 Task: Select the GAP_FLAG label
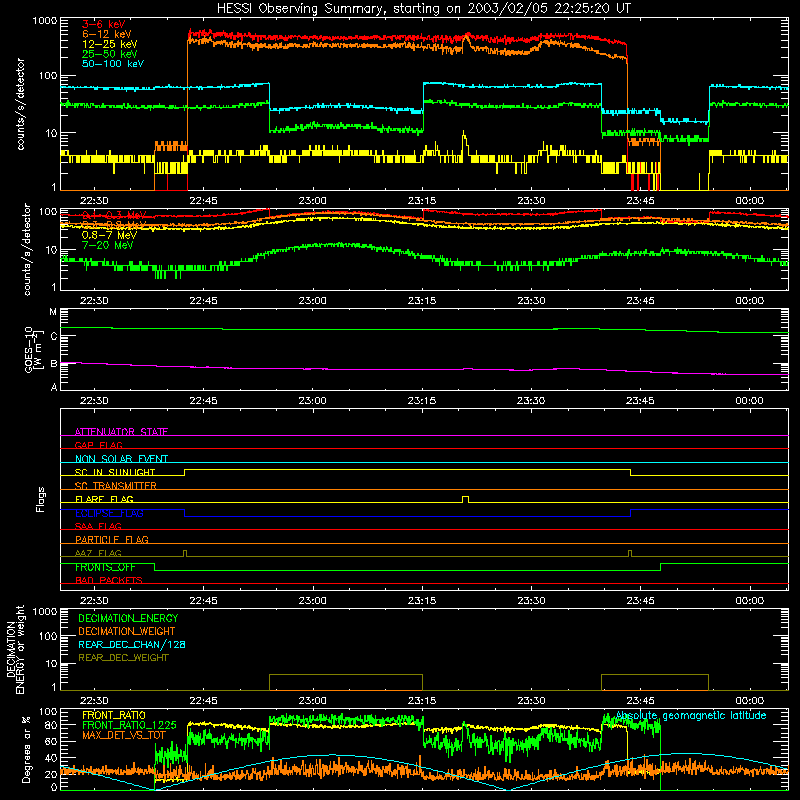point(98,445)
